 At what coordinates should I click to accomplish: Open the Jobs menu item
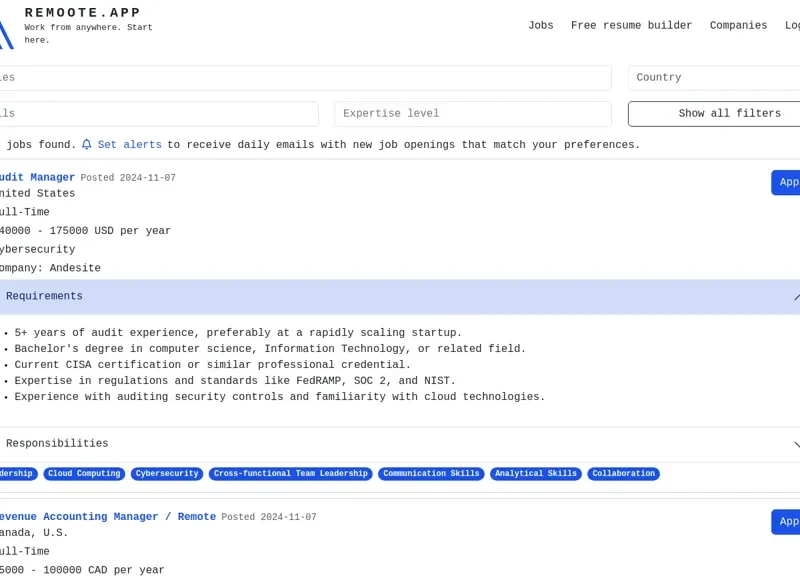540,25
